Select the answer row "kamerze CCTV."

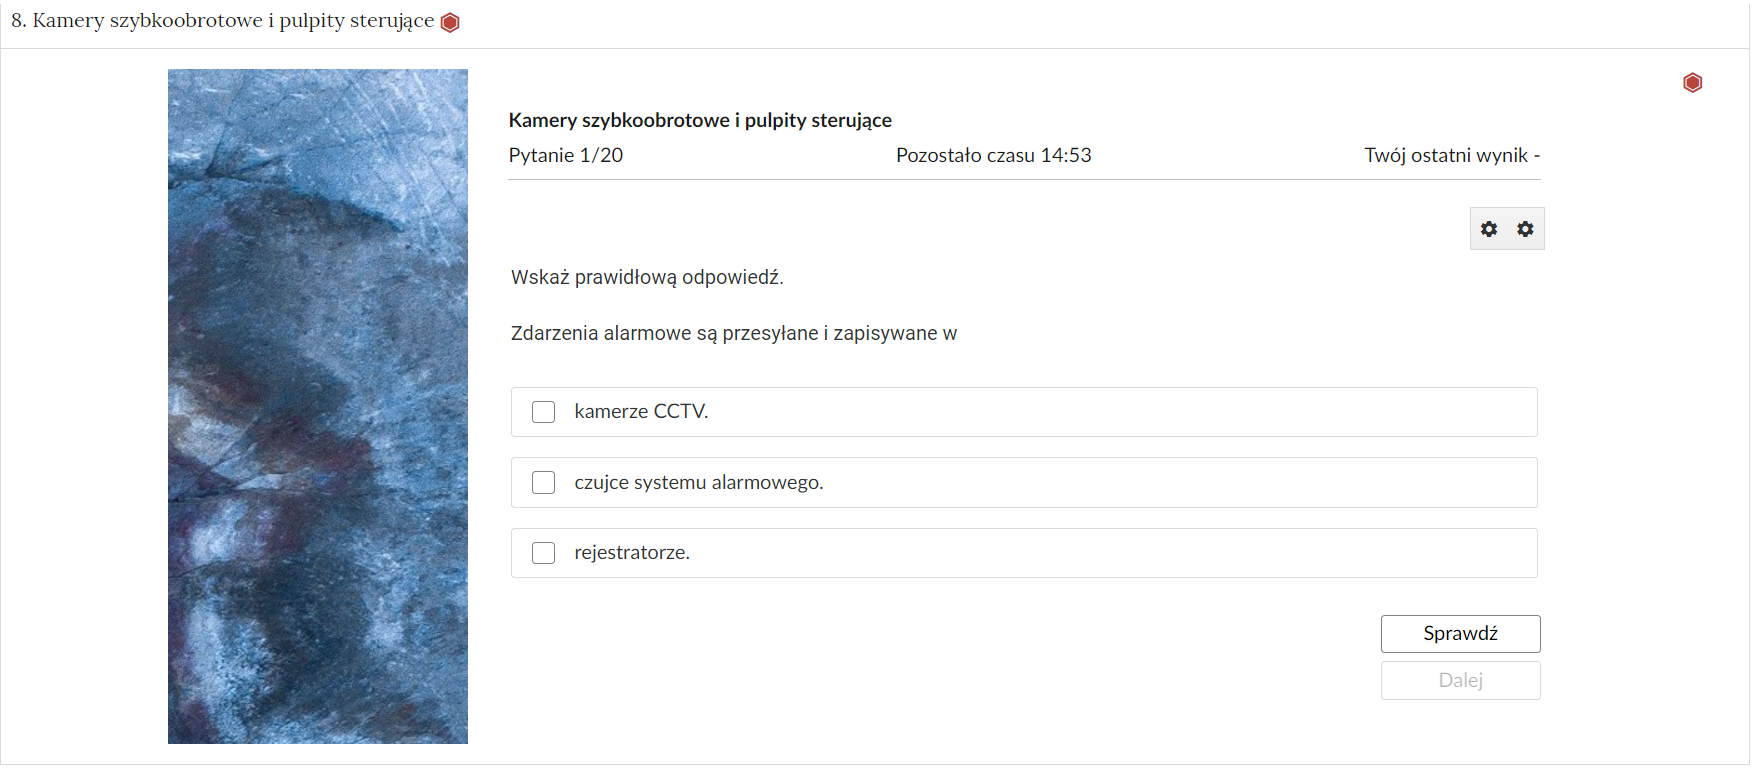[x=1023, y=411]
